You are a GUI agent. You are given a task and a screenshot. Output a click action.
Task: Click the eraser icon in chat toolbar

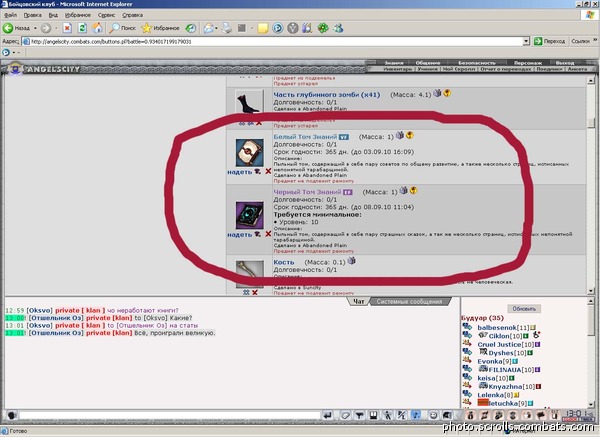(345, 415)
